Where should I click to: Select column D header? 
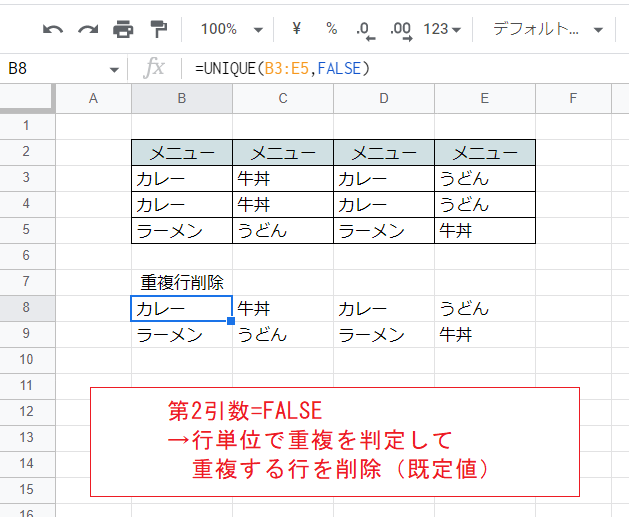[384, 98]
